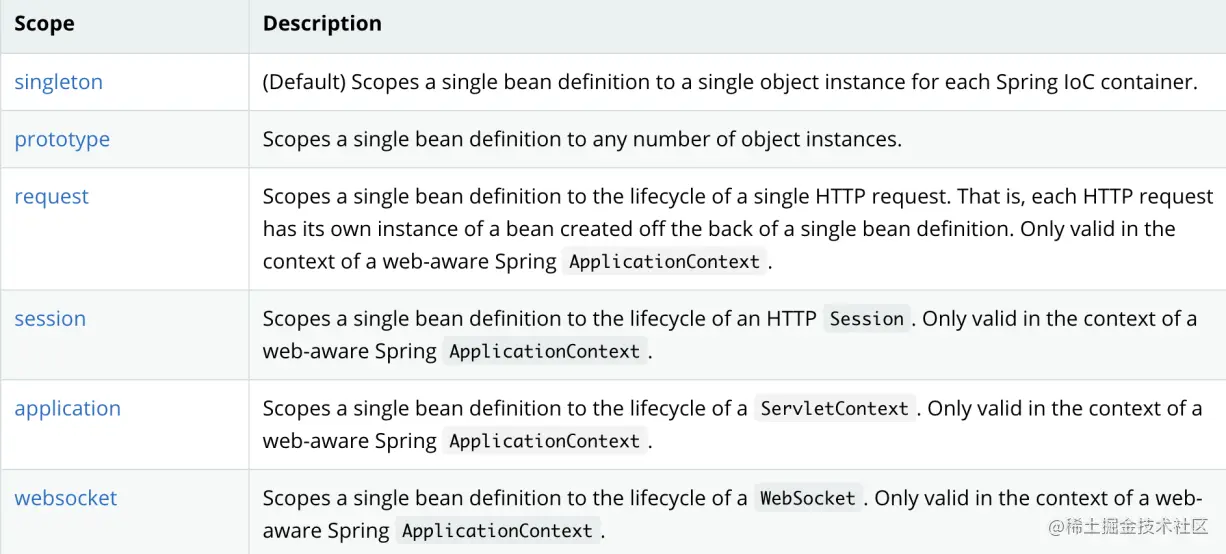
Task: Open the singleton scope link
Action: pyautogui.click(x=58, y=82)
